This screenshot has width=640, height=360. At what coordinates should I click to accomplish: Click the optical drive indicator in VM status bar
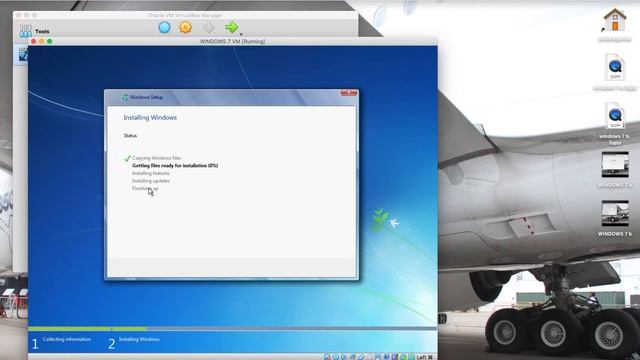click(336, 357)
